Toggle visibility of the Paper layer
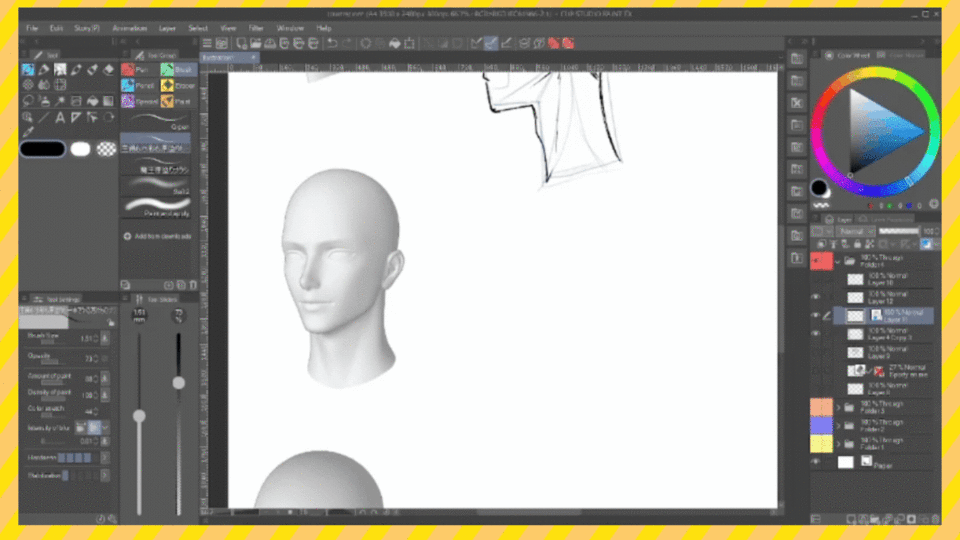 click(x=816, y=462)
